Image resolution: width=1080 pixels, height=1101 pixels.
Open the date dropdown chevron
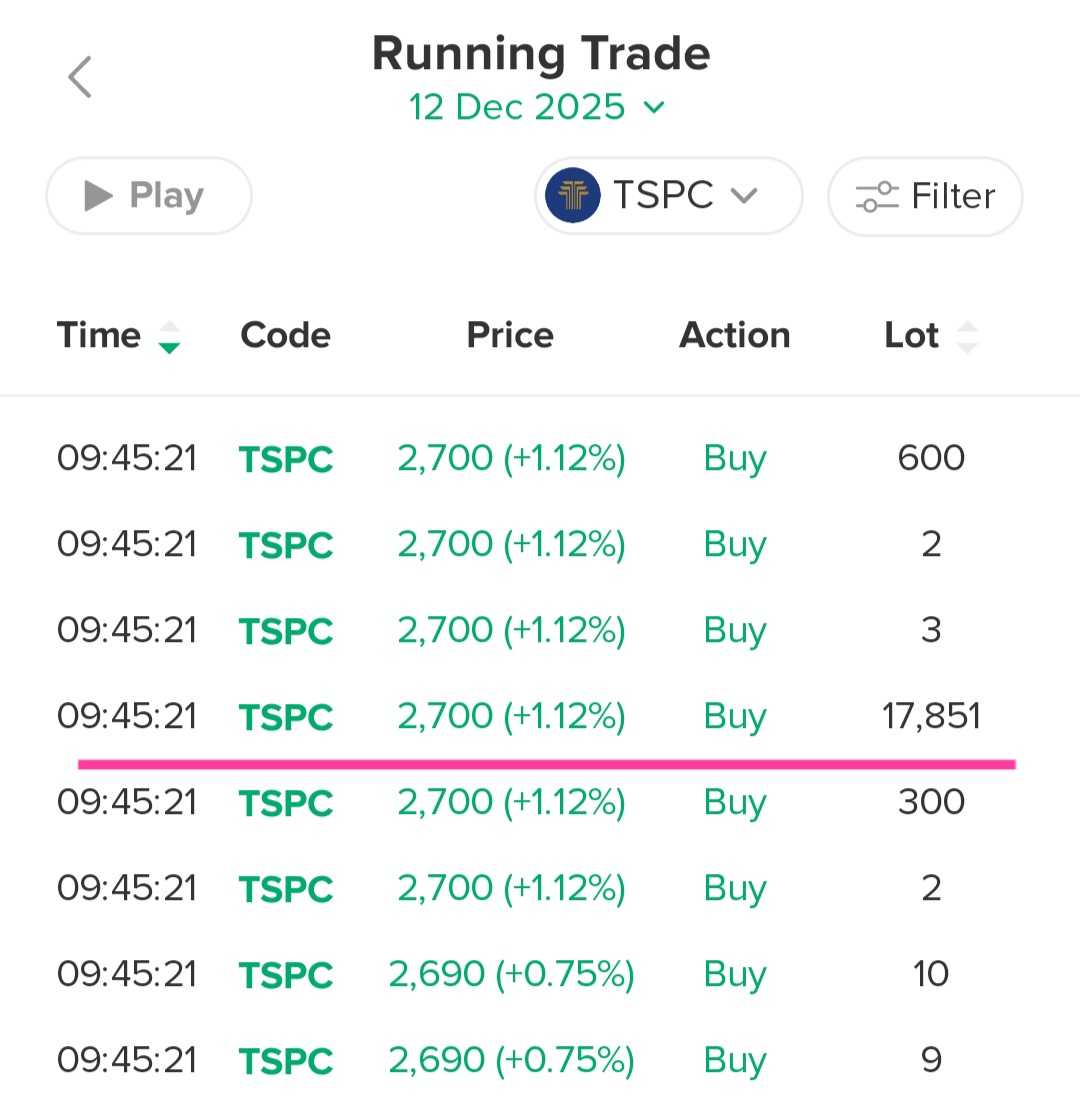pos(654,107)
